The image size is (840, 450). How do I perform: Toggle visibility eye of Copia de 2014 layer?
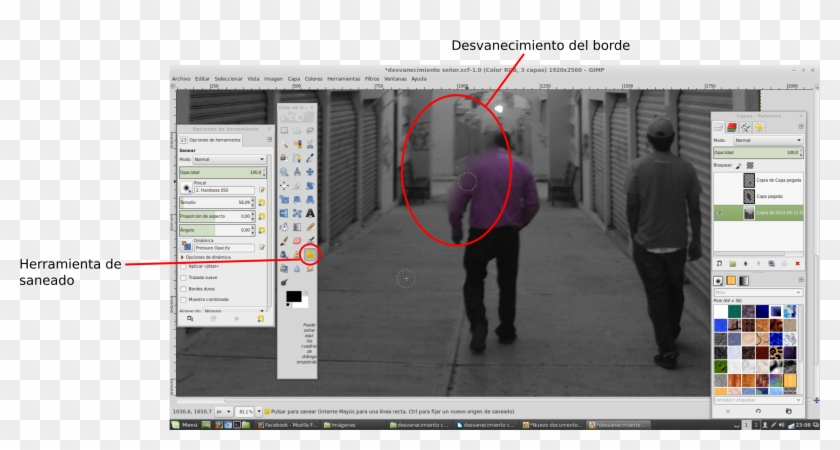pyautogui.click(x=719, y=213)
